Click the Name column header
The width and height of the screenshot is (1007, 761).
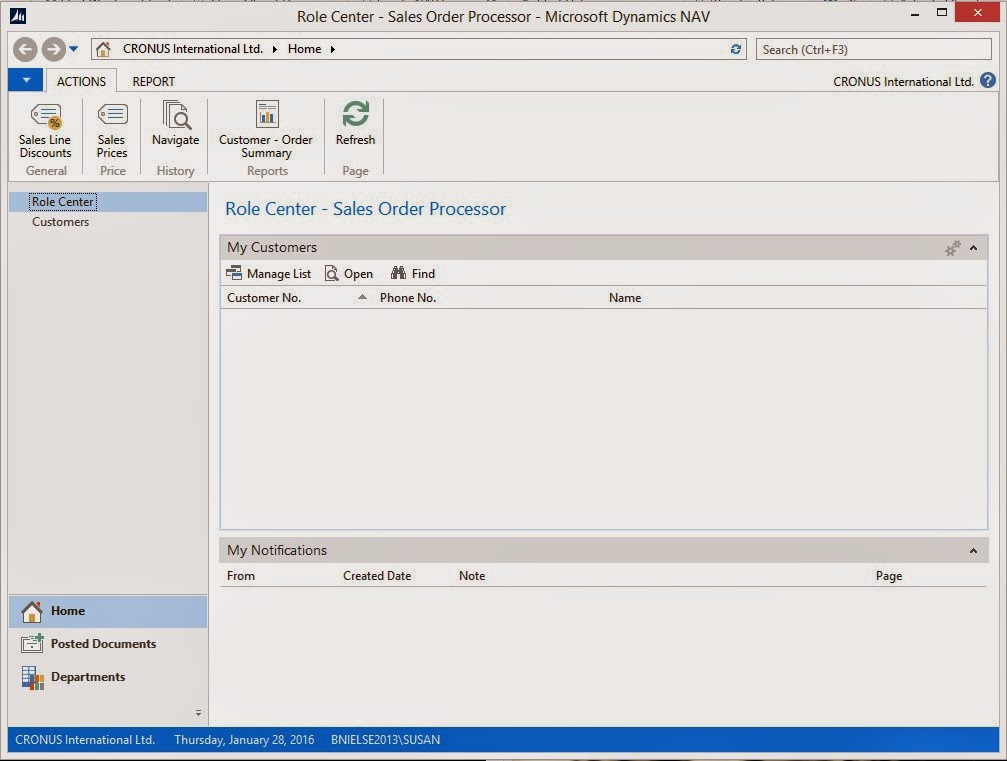coord(625,297)
